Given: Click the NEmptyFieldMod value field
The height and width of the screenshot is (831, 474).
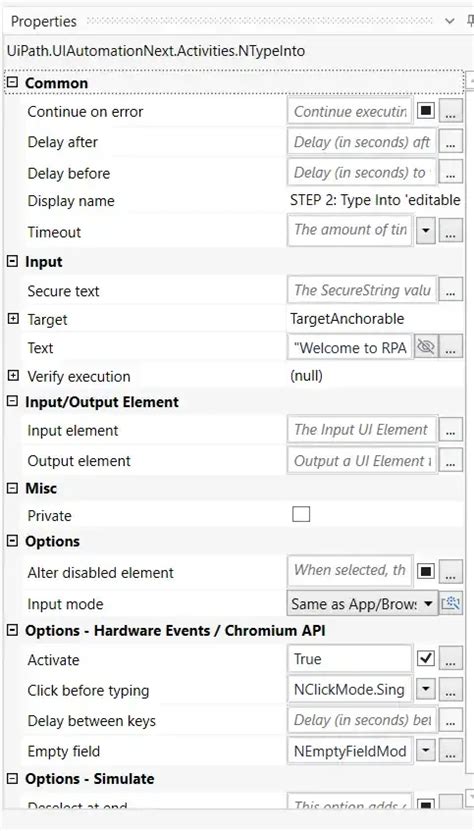Looking at the screenshot, I should click(x=350, y=752).
